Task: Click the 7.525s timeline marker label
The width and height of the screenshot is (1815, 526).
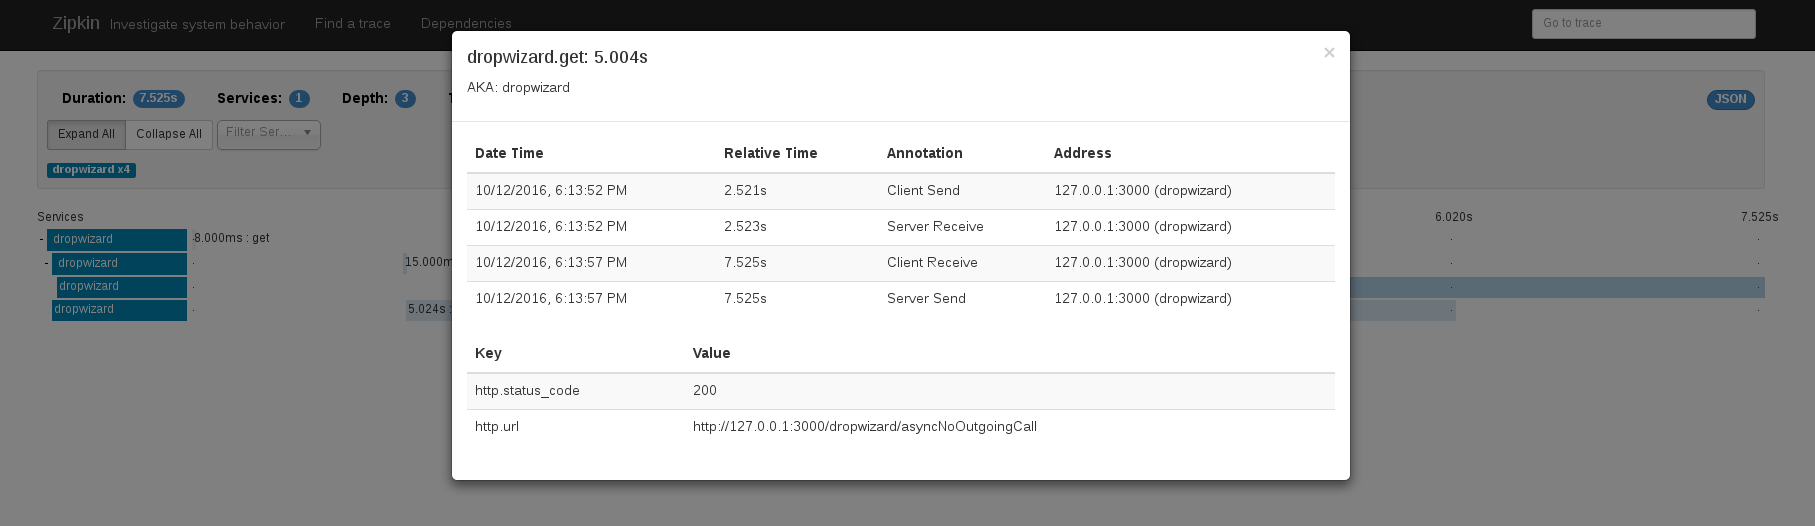Action: pos(1759,217)
